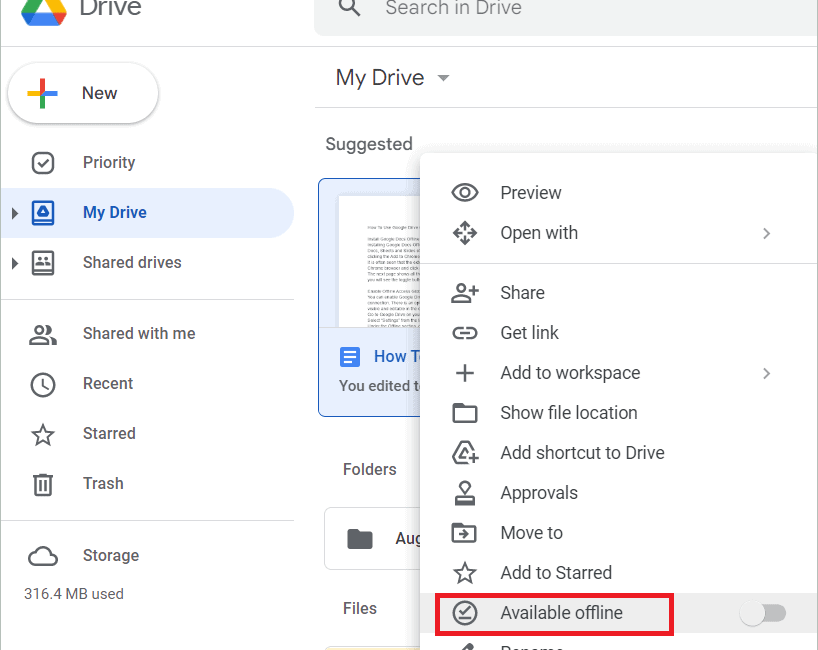Open the My Drive header dropdown arrow
The width and height of the screenshot is (818, 650).
(x=443, y=78)
